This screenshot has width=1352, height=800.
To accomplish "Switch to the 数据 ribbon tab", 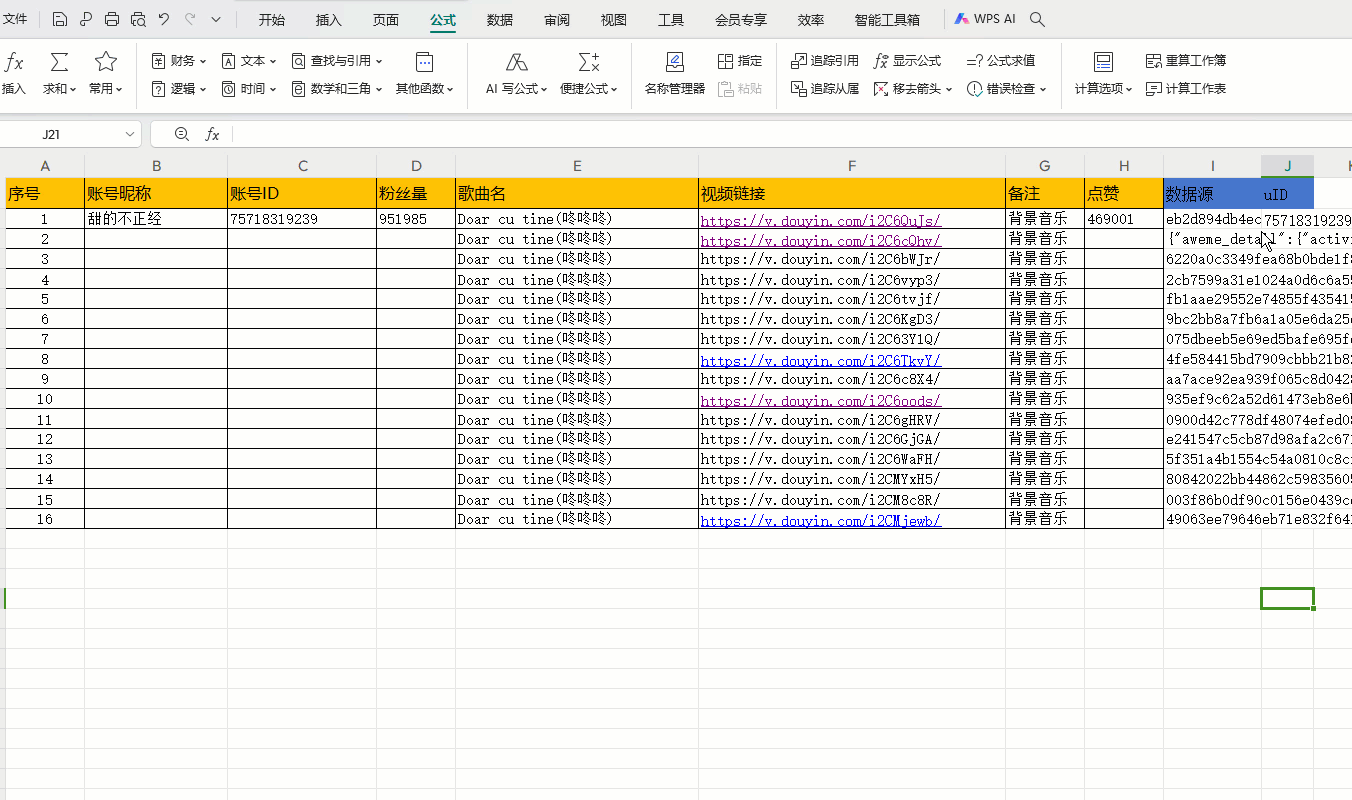I will (500, 20).
